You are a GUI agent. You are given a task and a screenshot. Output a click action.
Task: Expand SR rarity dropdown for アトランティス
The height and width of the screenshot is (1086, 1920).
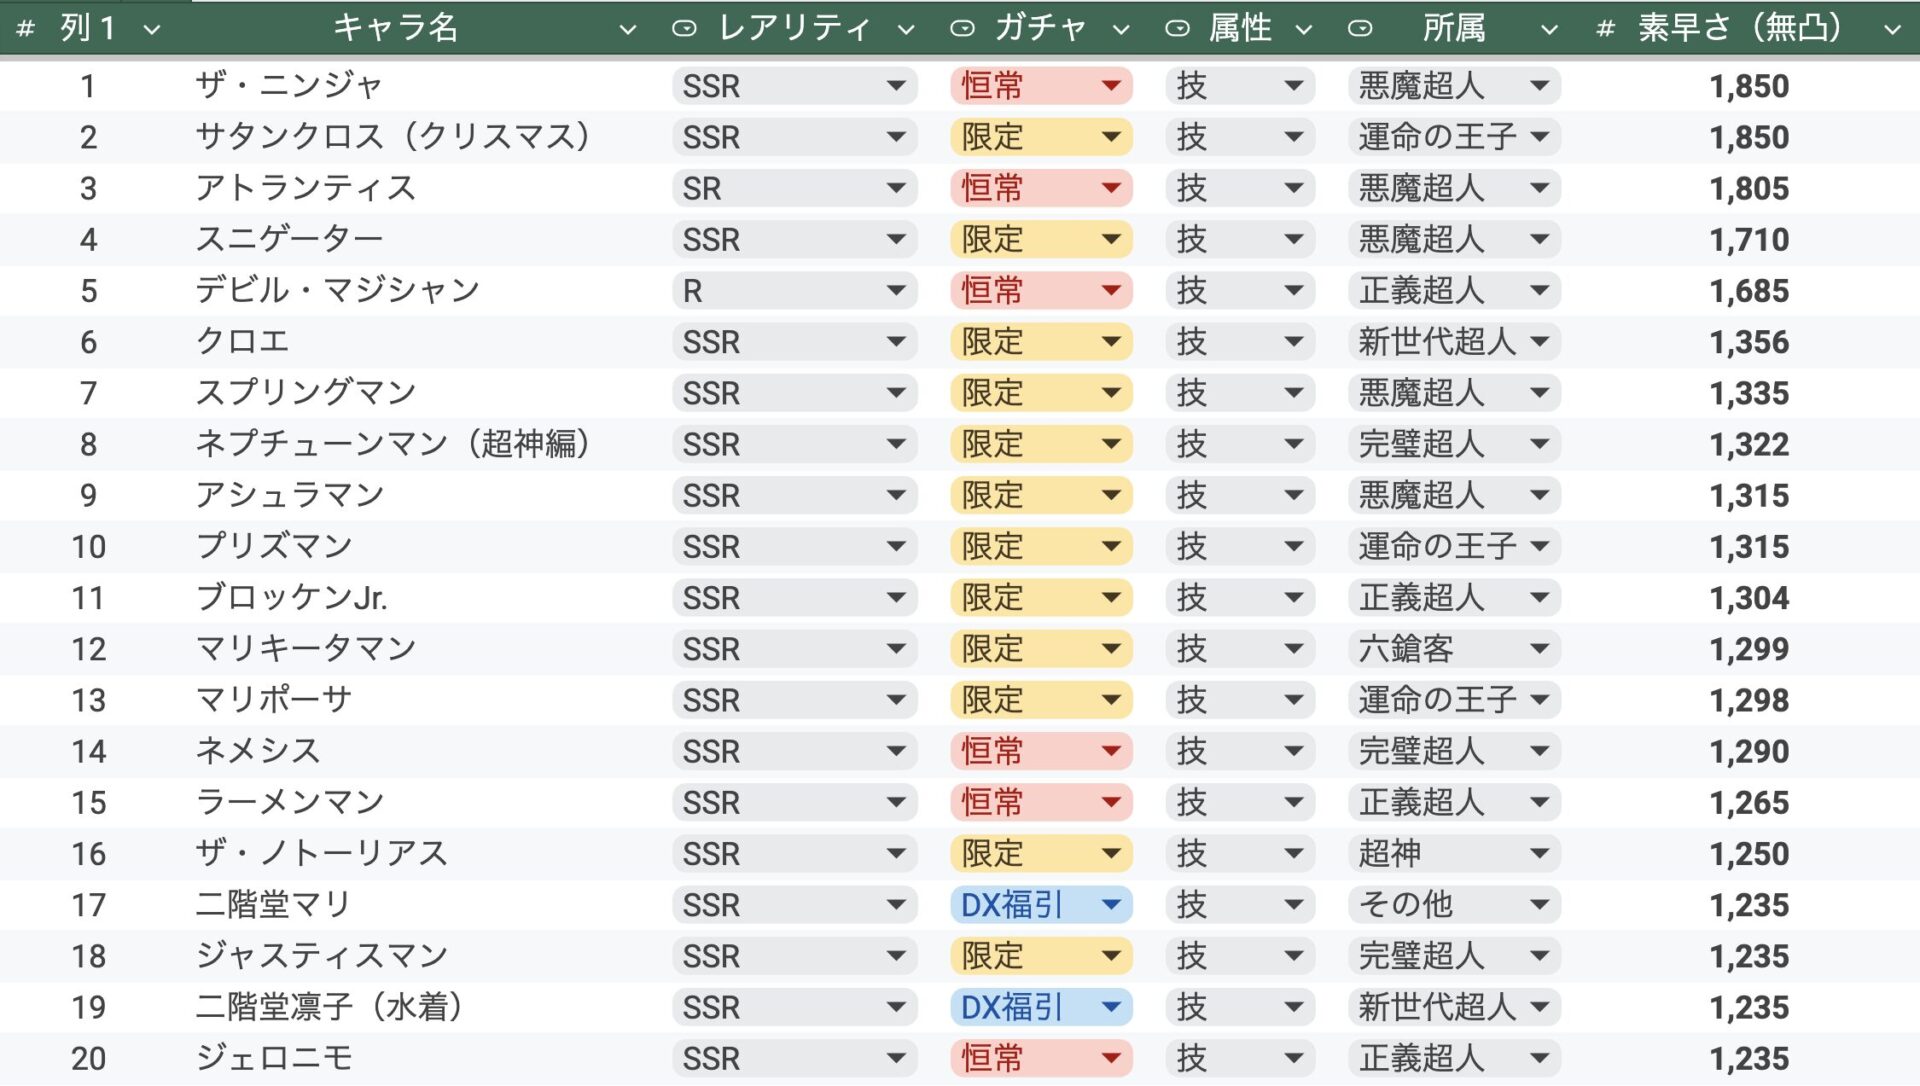[896, 188]
